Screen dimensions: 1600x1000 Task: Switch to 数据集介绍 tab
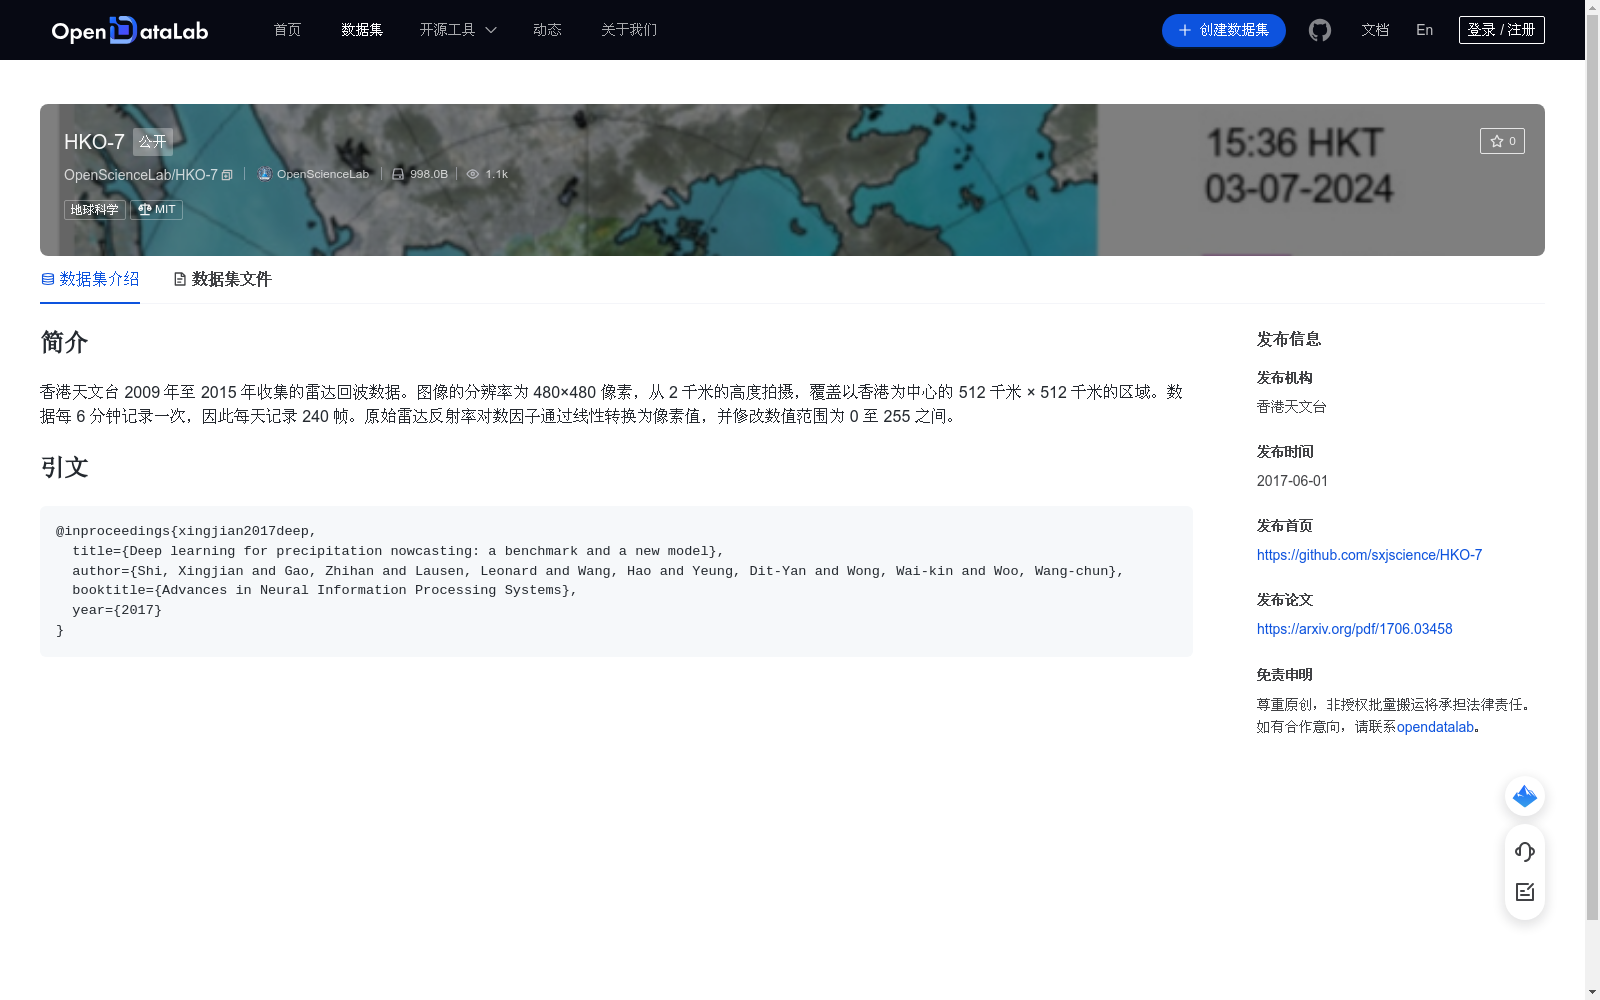(x=90, y=279)
